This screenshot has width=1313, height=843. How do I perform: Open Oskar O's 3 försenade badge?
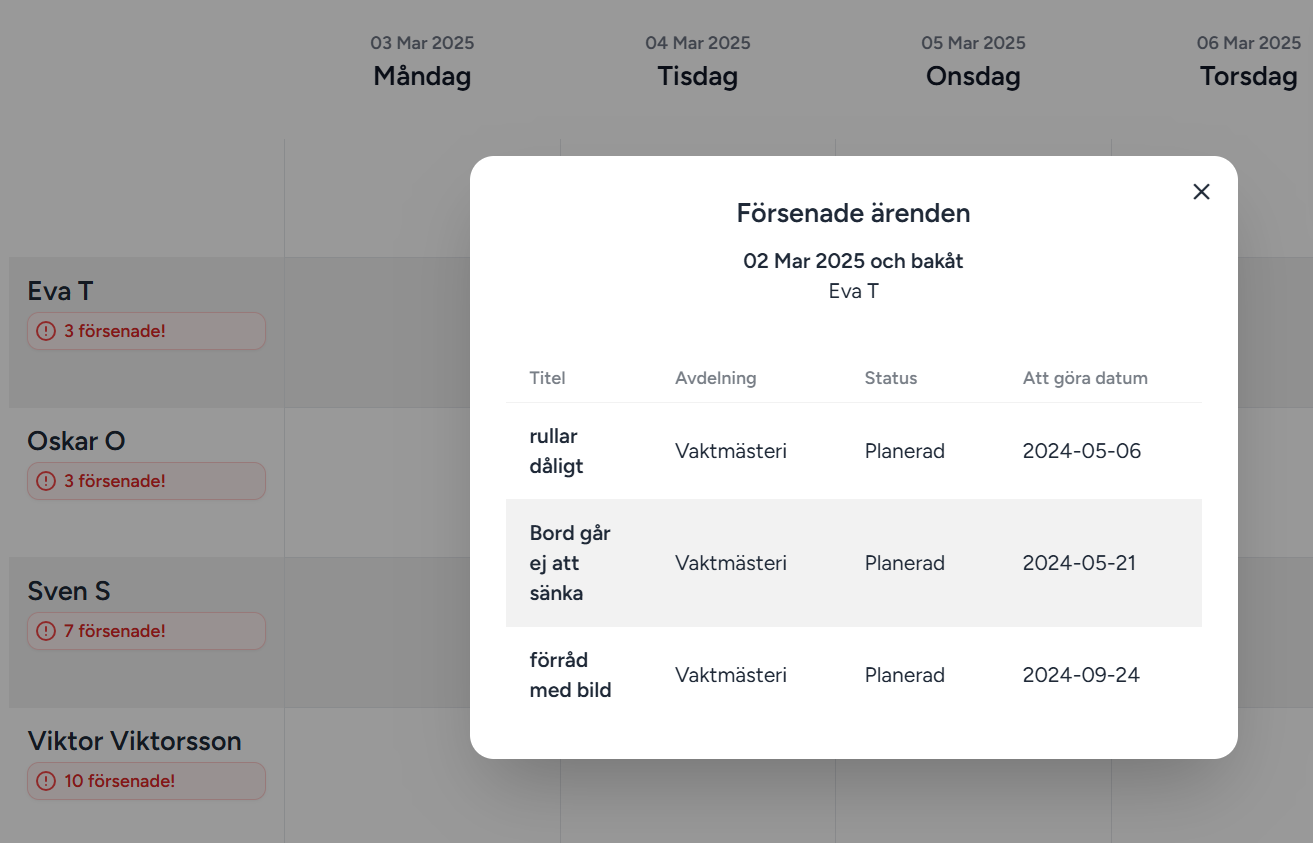(146, 481)
